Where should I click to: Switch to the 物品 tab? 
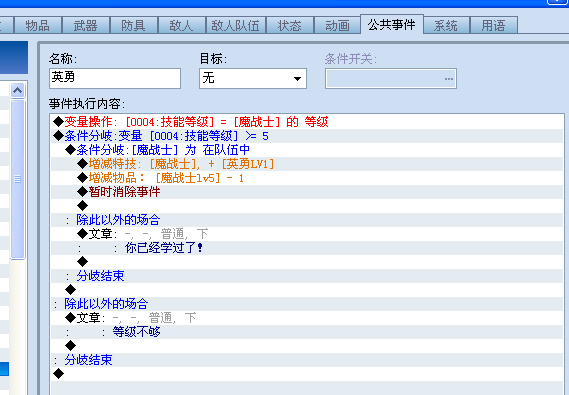(38, 25)
